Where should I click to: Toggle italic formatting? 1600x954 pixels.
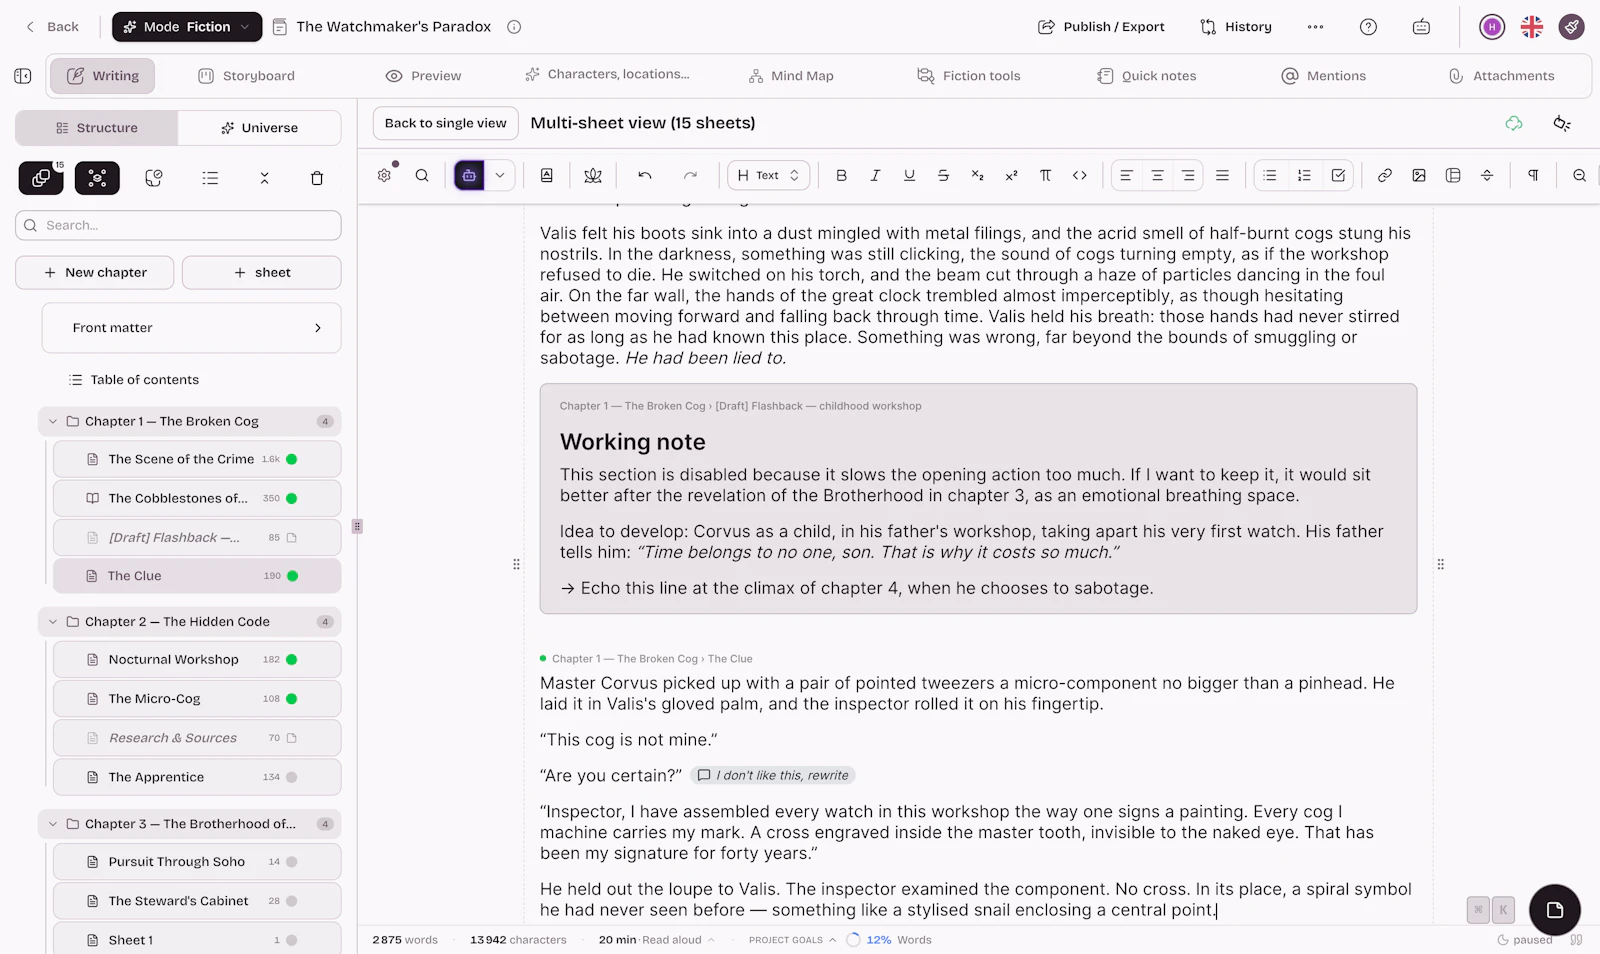(x=875, y=175)
